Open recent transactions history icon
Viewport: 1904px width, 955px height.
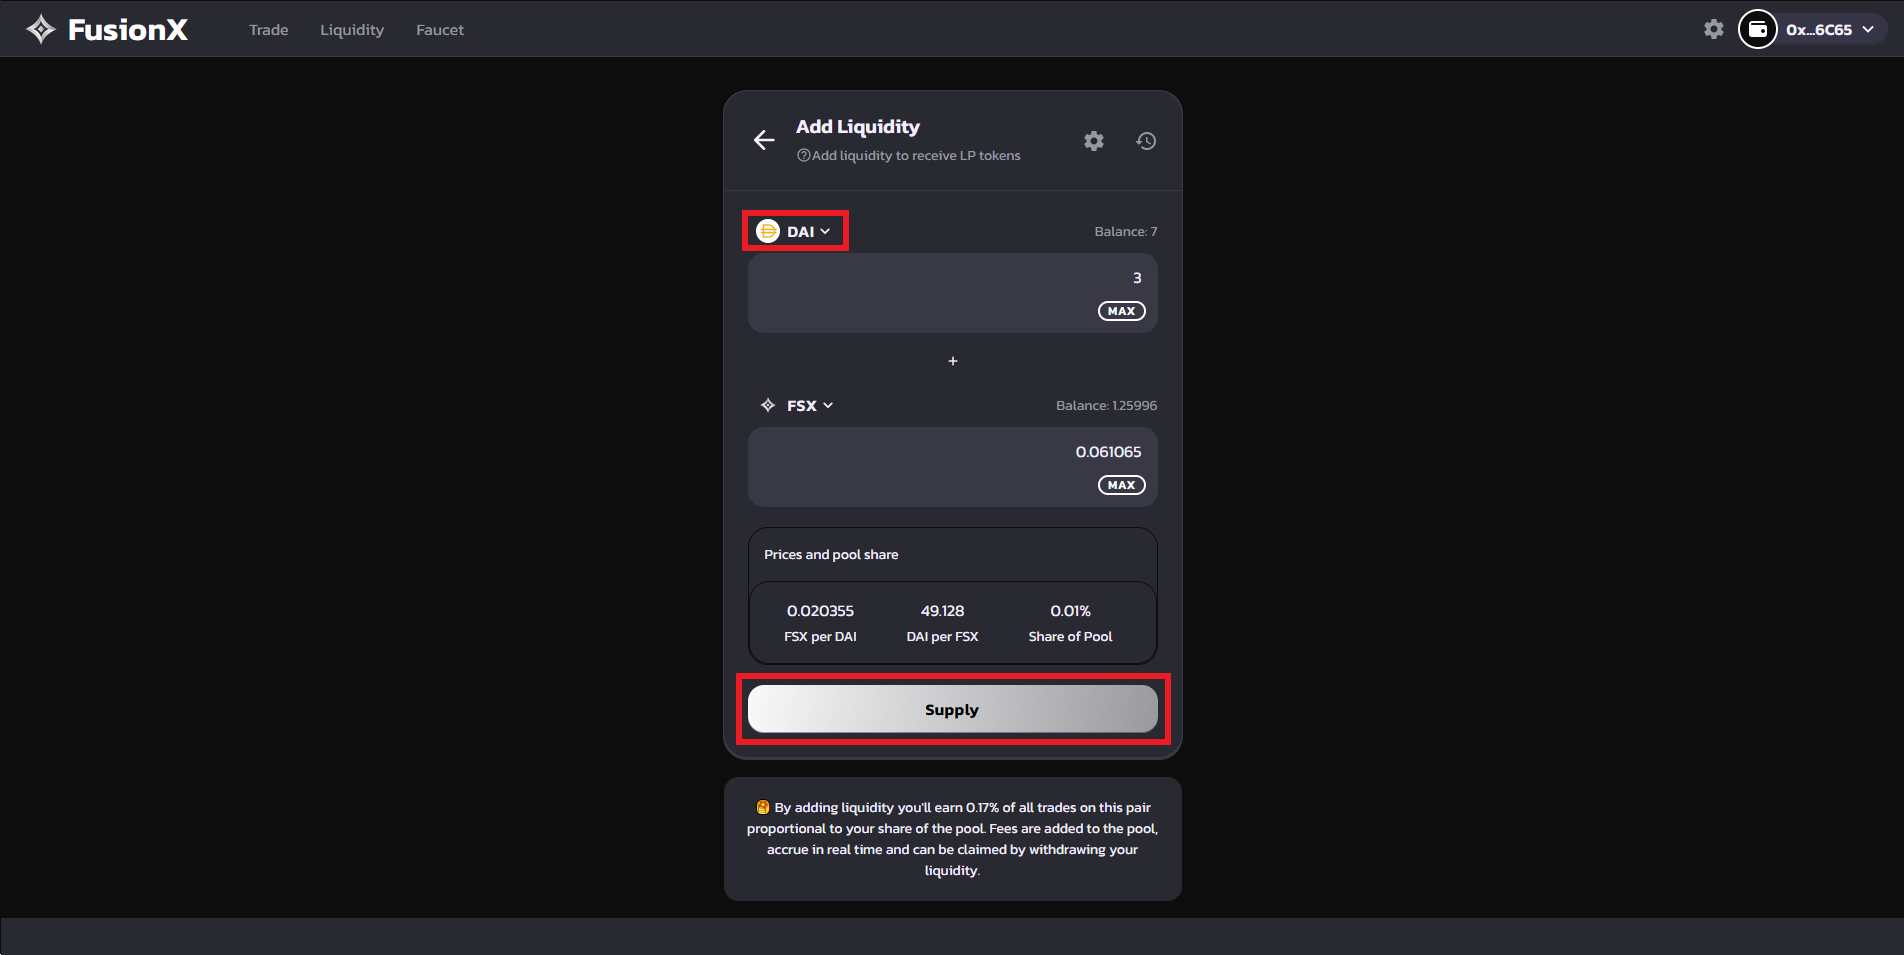pos(1146,141)
